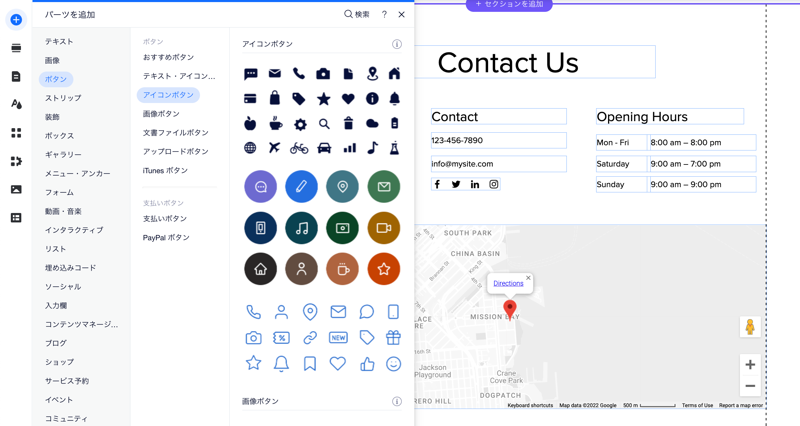
Task: Zoom out the map with minus button
Action: pyautogui.click(x=750, y=386)
